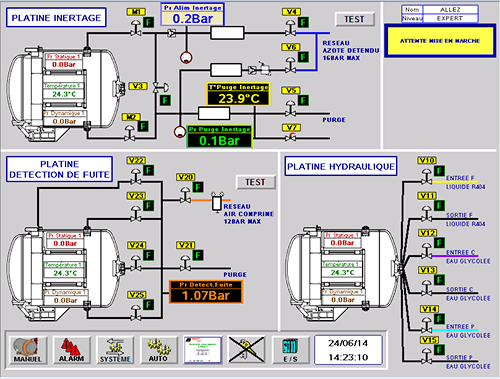Toggle the green F state of valve V4
The image size is (500, 379).
tap(303, 23)
